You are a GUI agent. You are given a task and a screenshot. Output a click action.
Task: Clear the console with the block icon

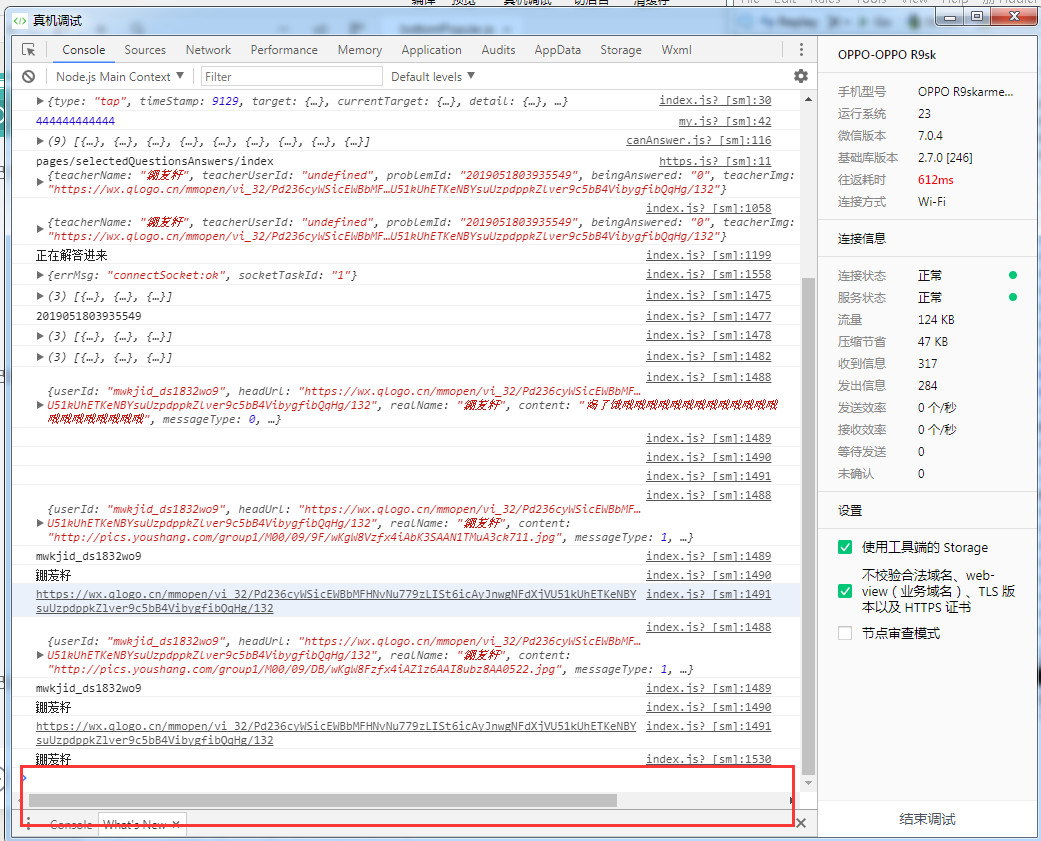click(29, 76)
